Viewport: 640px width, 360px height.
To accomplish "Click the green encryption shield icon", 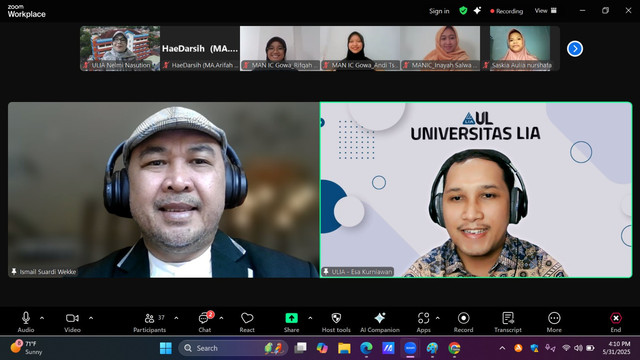I will [x=463, y=11].
